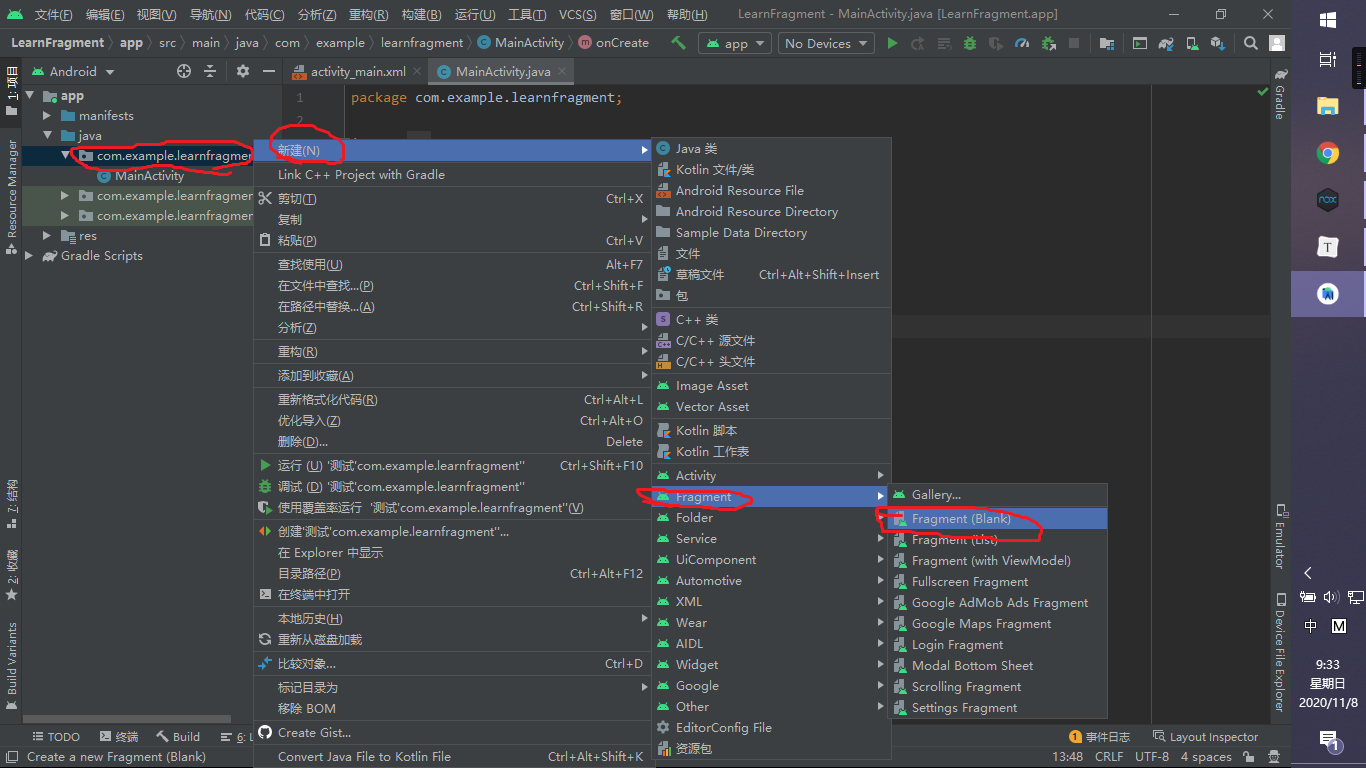Open Project panel gear settings
The image size is (1366, 768).
point(242,71)
